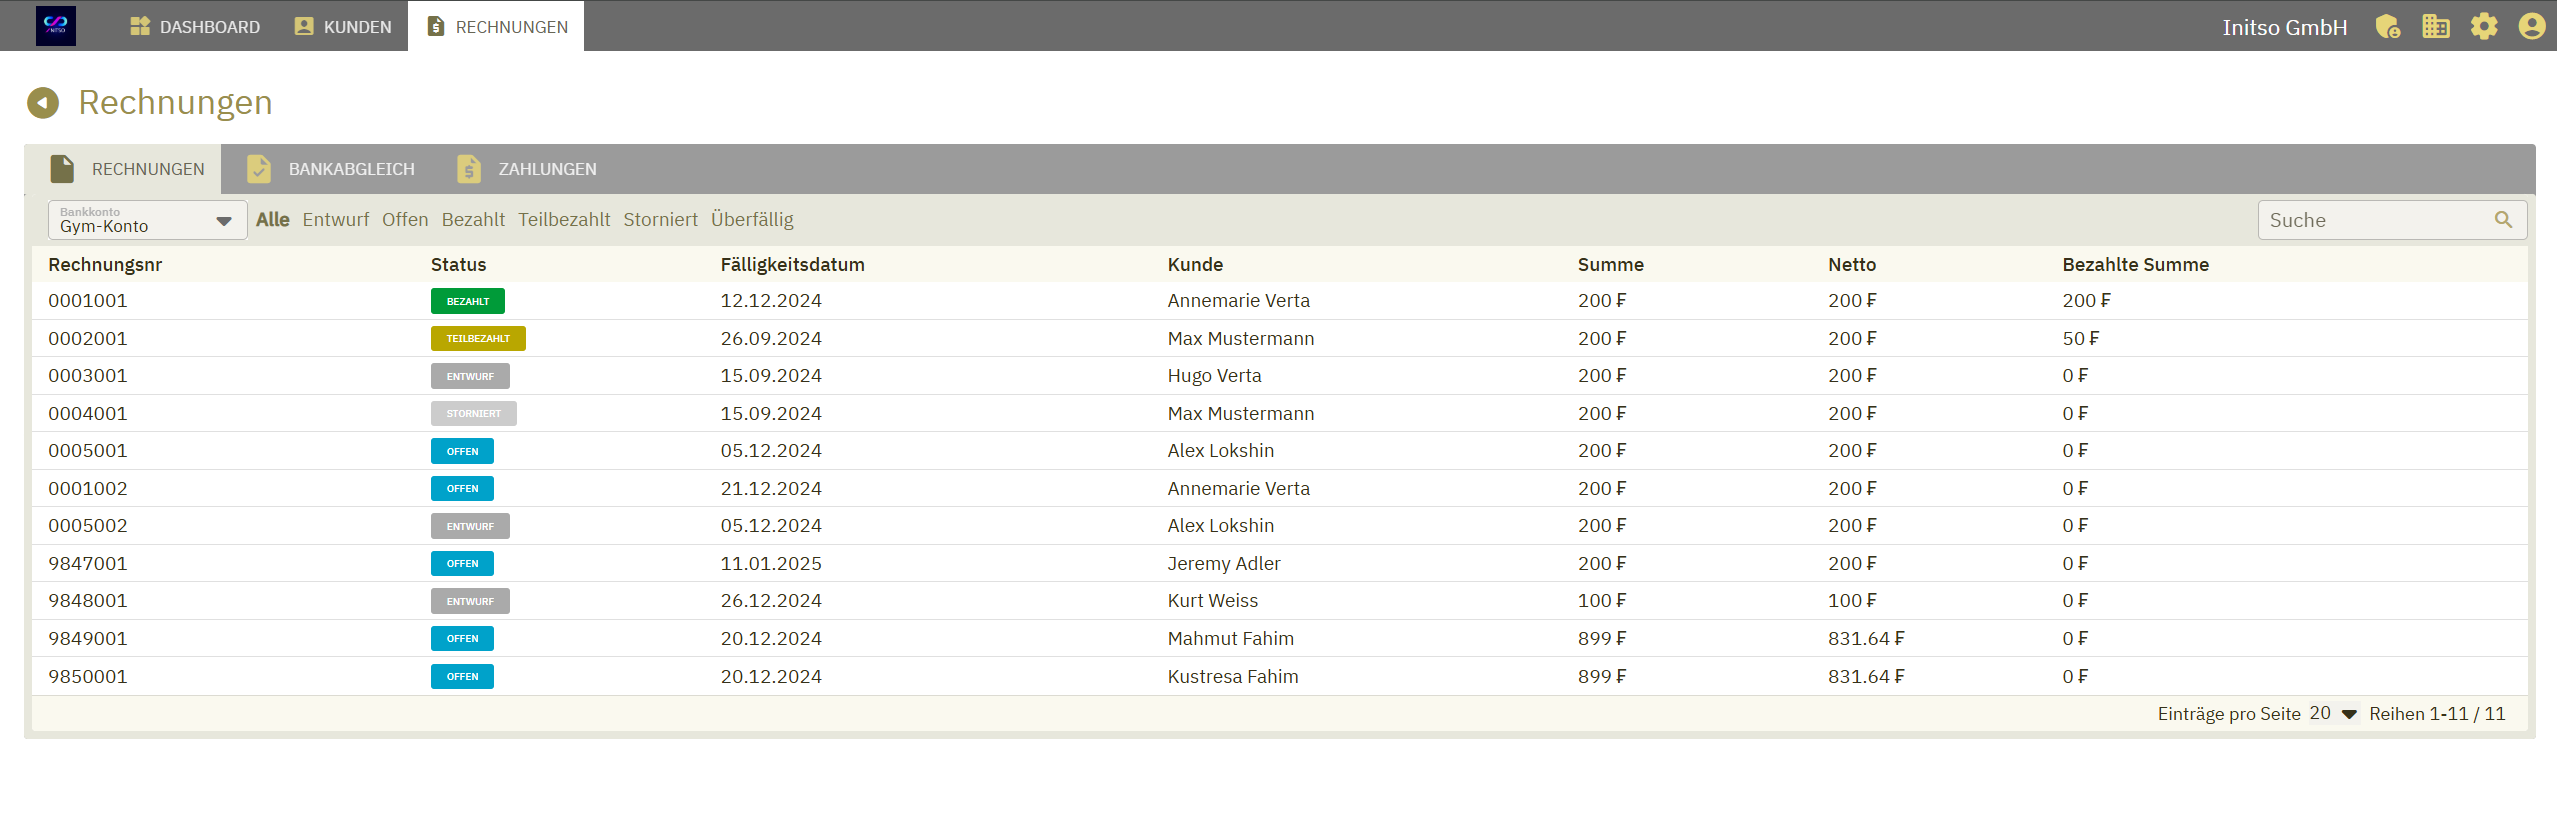Click the round back arrow beside Rechnungen

(x=43, y=103)
